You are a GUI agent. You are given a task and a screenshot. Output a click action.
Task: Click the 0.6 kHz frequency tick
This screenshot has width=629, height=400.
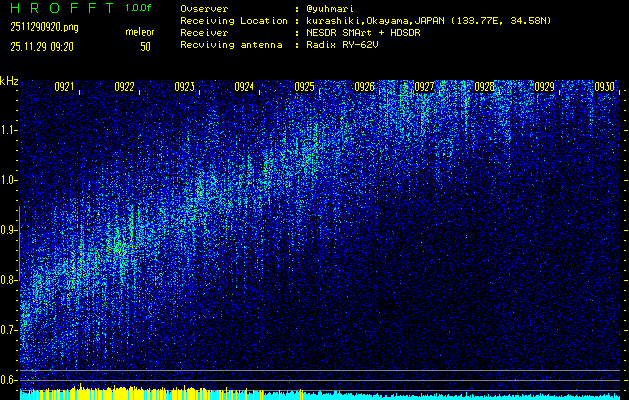9,379
